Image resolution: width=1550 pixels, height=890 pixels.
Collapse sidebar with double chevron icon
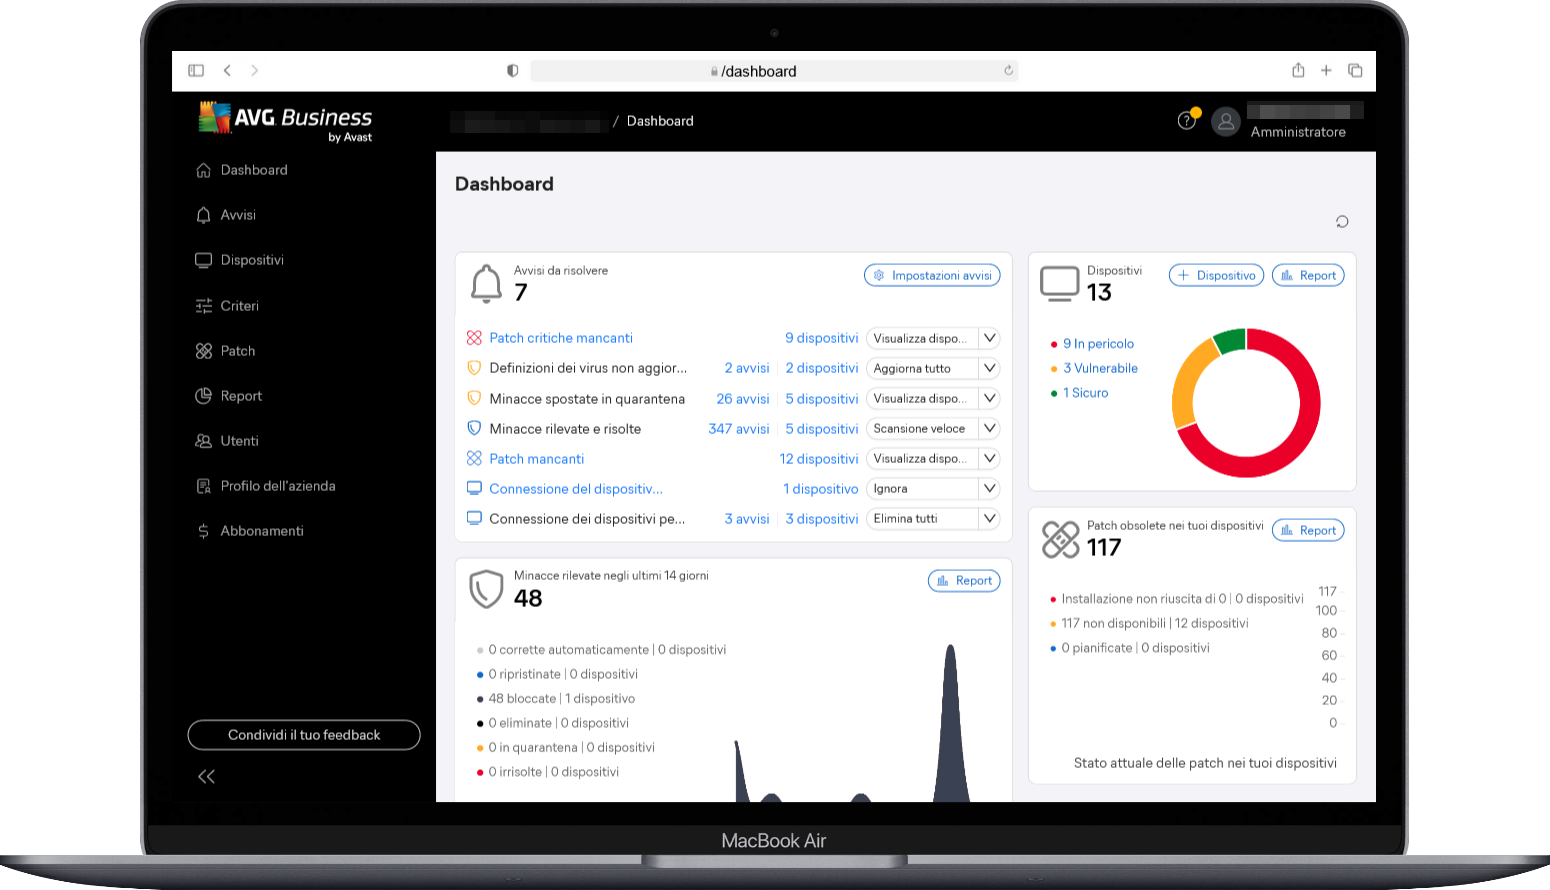[207, 776]
